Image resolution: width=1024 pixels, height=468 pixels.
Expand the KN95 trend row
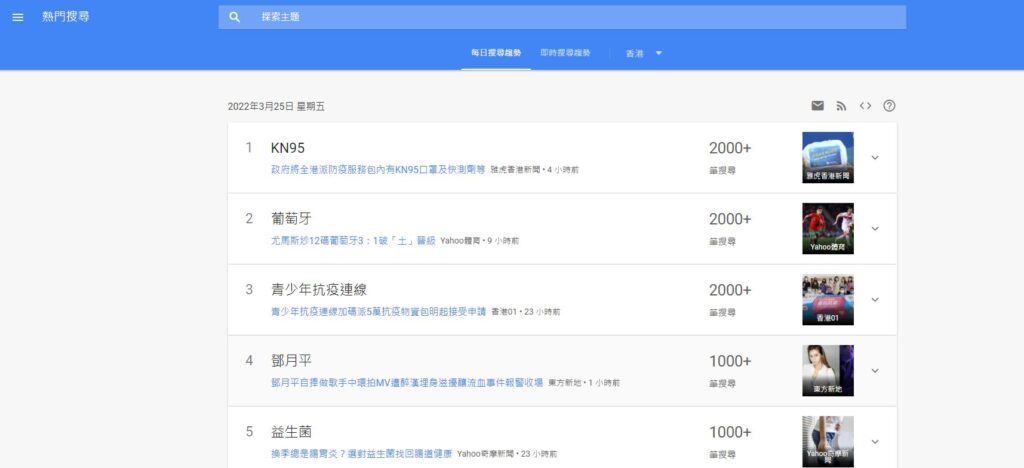[x=875, y=158]
